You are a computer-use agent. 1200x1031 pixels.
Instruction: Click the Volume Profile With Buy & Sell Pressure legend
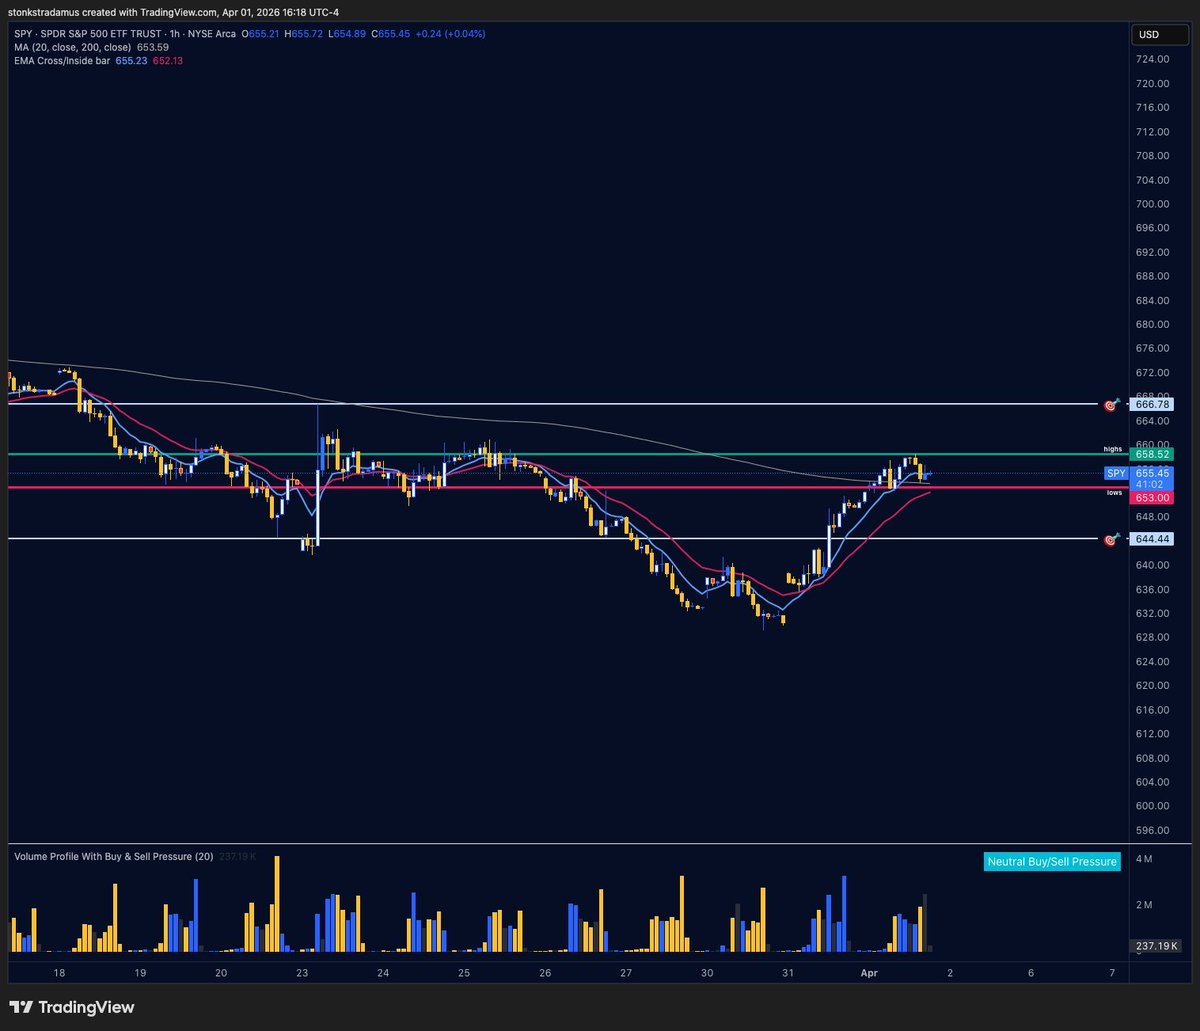(x=114, y=857)
